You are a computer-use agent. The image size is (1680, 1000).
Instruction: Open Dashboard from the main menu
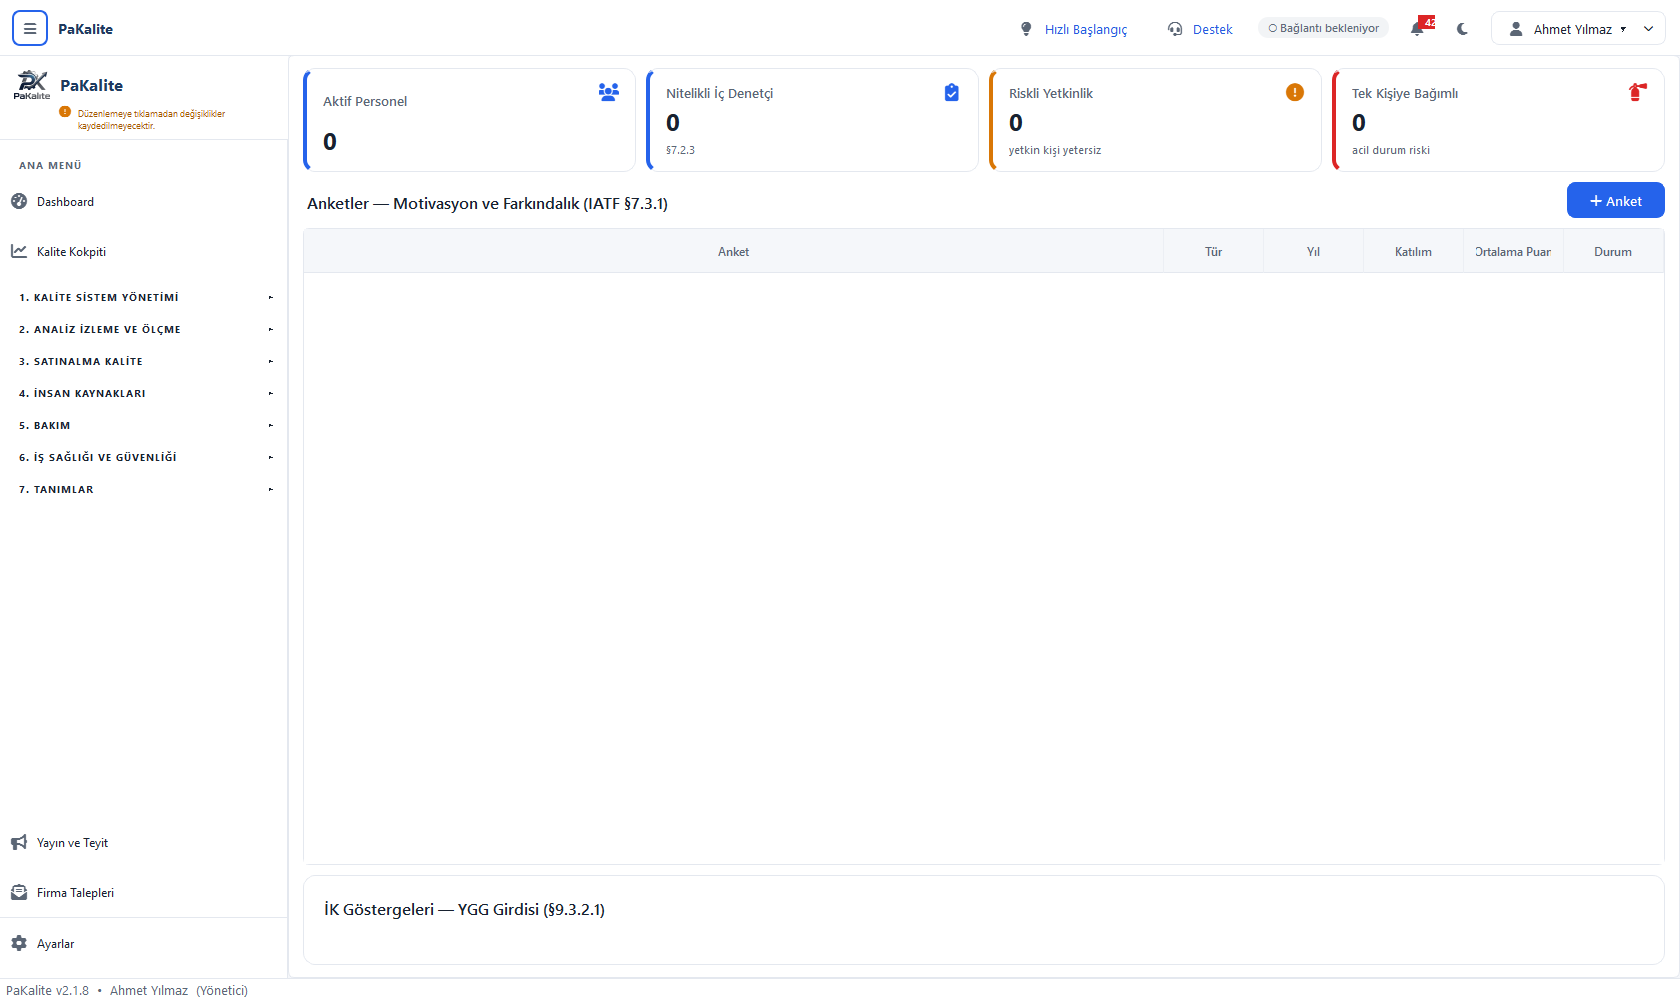144,201
